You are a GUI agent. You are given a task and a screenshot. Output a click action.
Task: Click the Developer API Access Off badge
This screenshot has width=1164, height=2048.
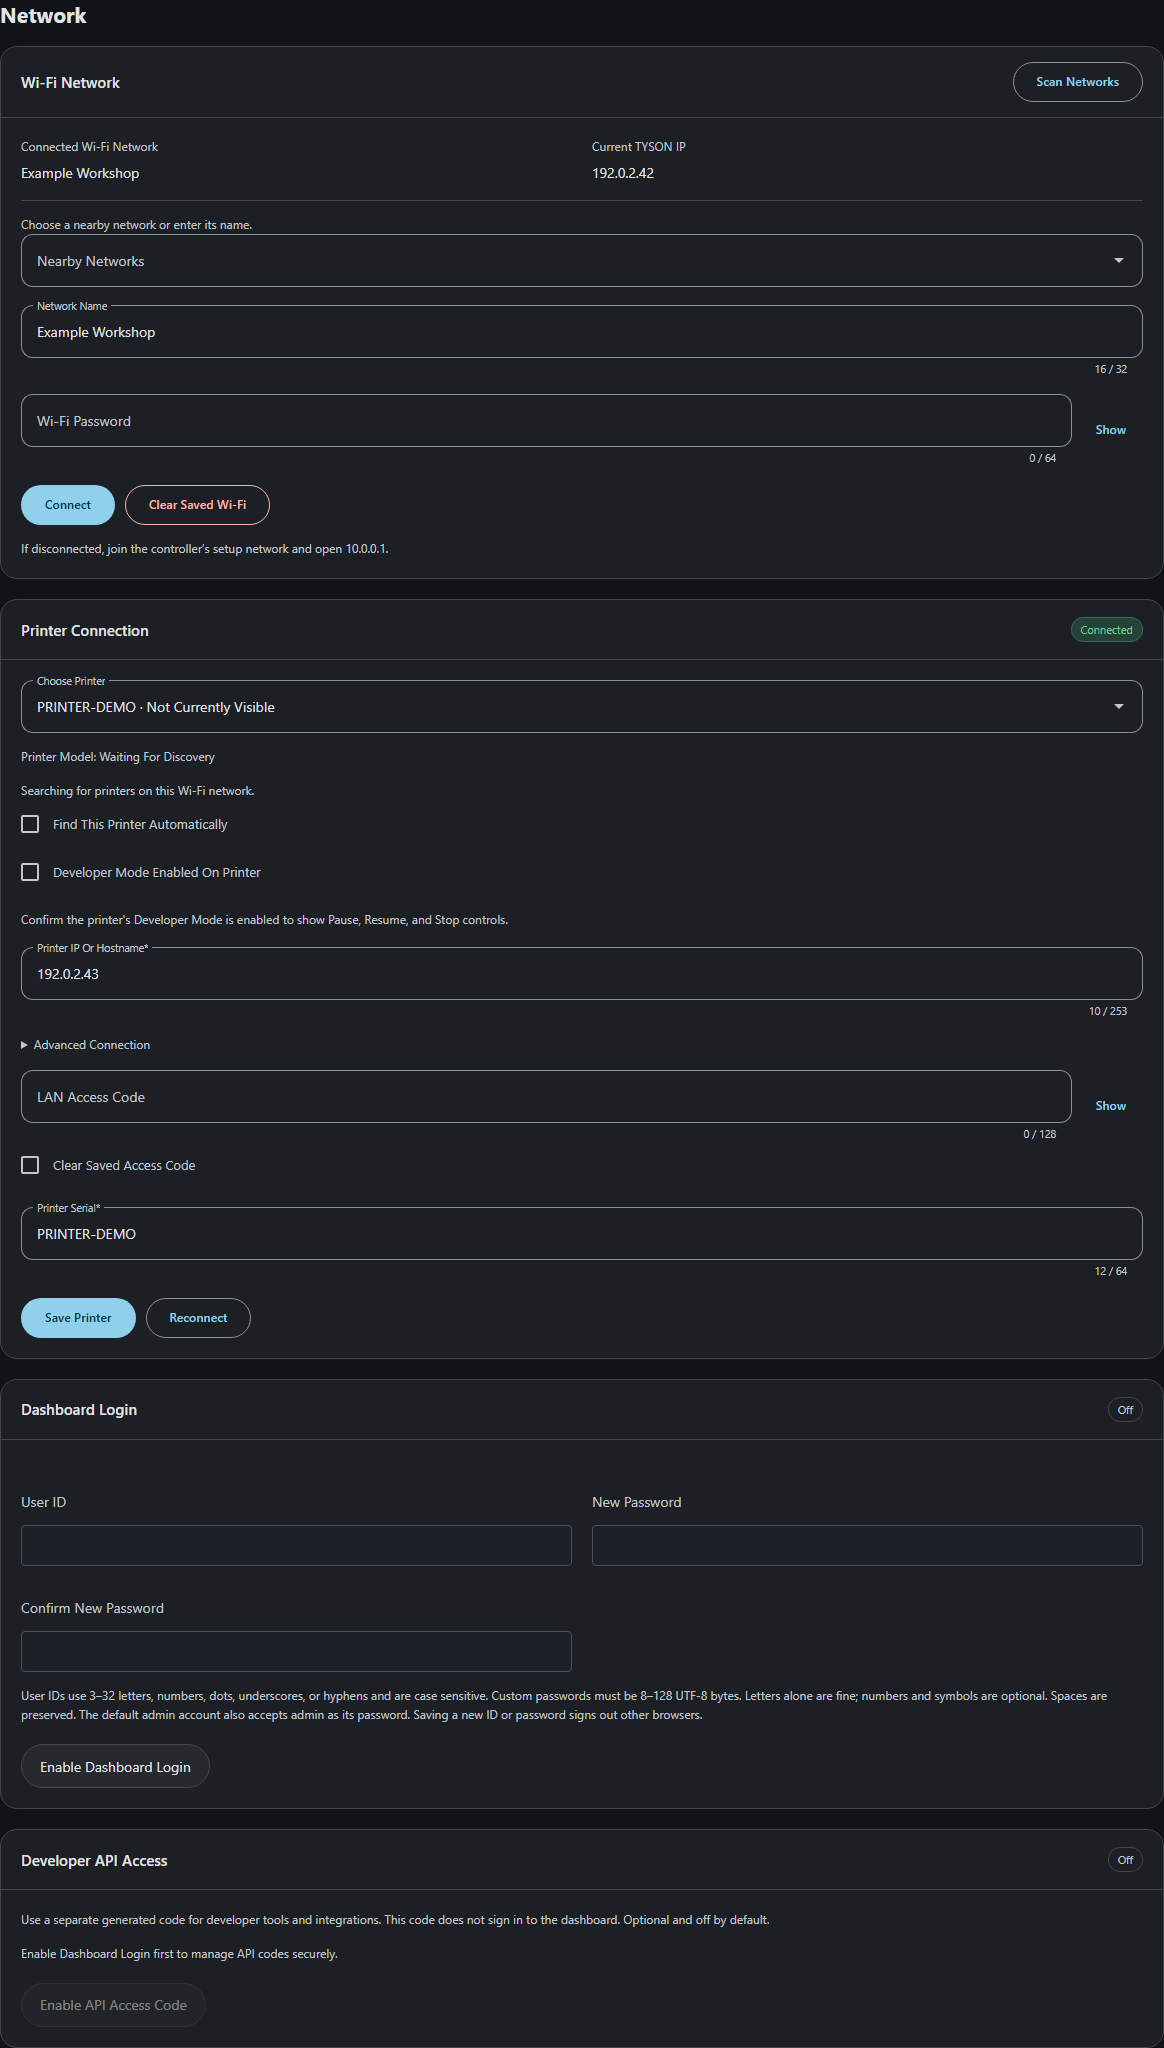pyautogui.click(x=1125, y=1860)
